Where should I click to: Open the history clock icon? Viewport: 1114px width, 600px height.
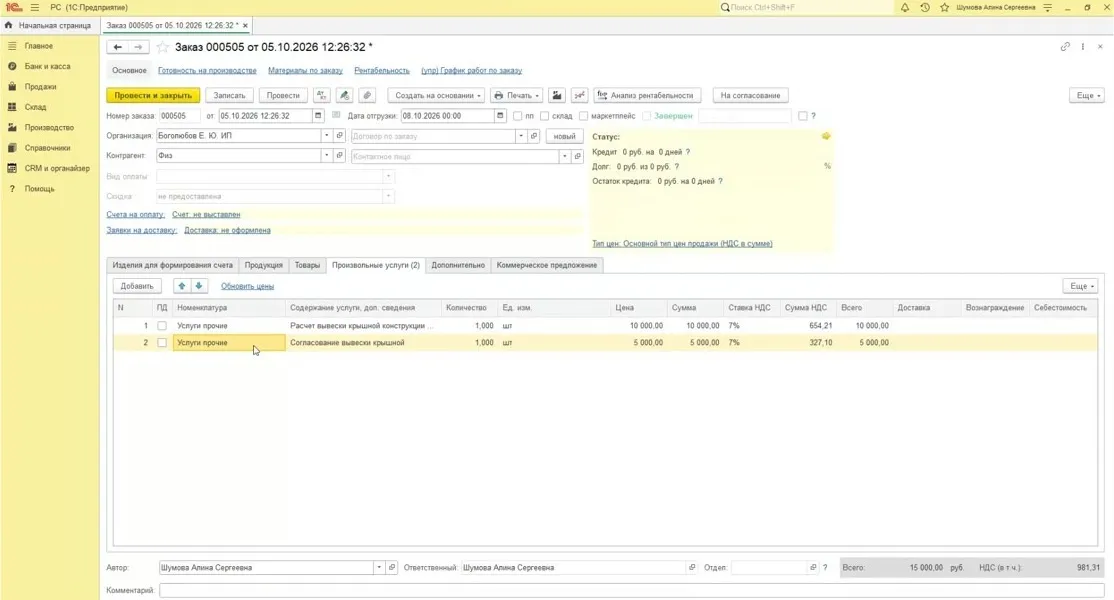point(924,8)
